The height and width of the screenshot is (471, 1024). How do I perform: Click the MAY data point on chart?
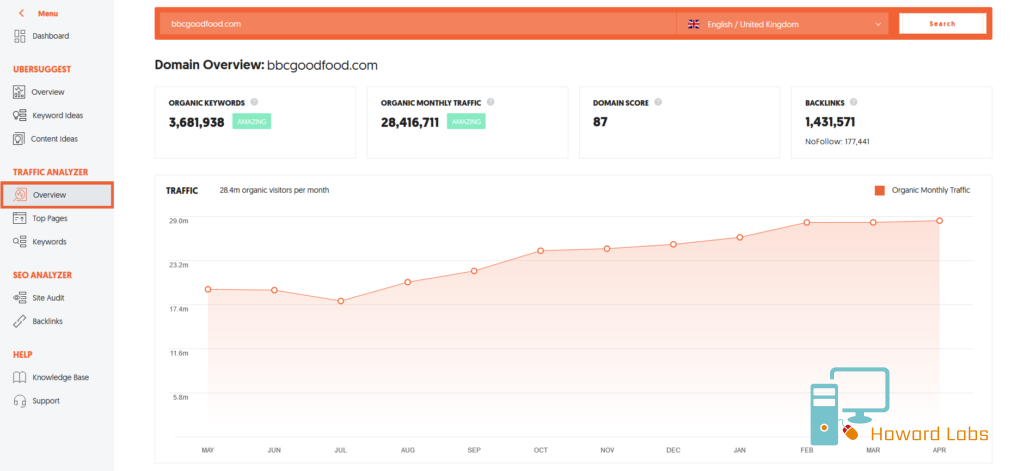[208, 289]
